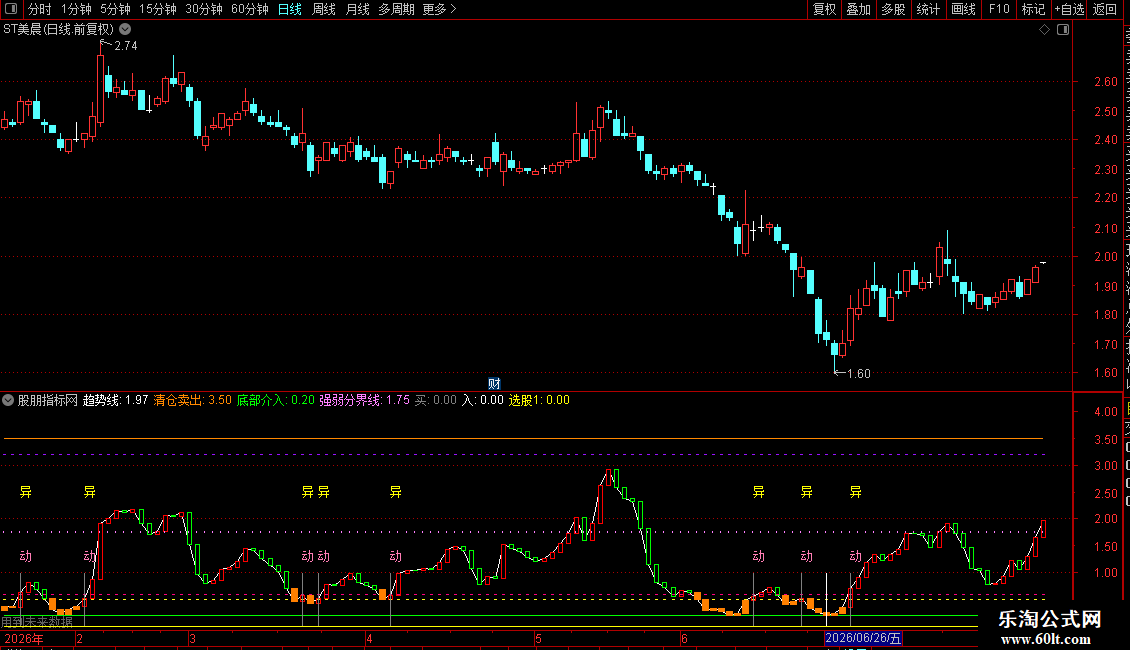The image size is (1130, 650).
Task: Click the 清仓卖出: 3.50 label
Action: (x=192, y=400)
